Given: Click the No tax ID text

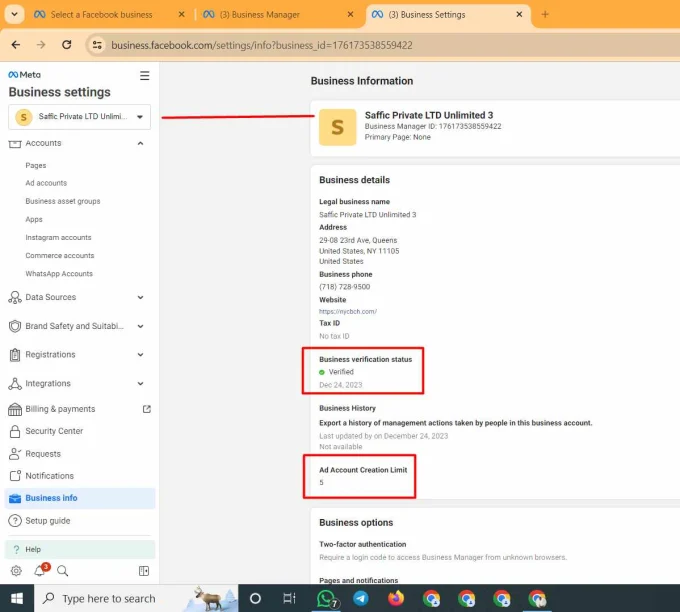Looking at the screenshot, I should [x=334, y=336].
